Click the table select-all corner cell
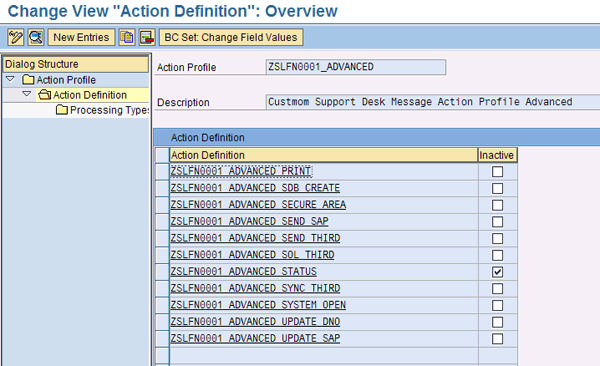The image size is (600, 366). (x=162, y=155)
